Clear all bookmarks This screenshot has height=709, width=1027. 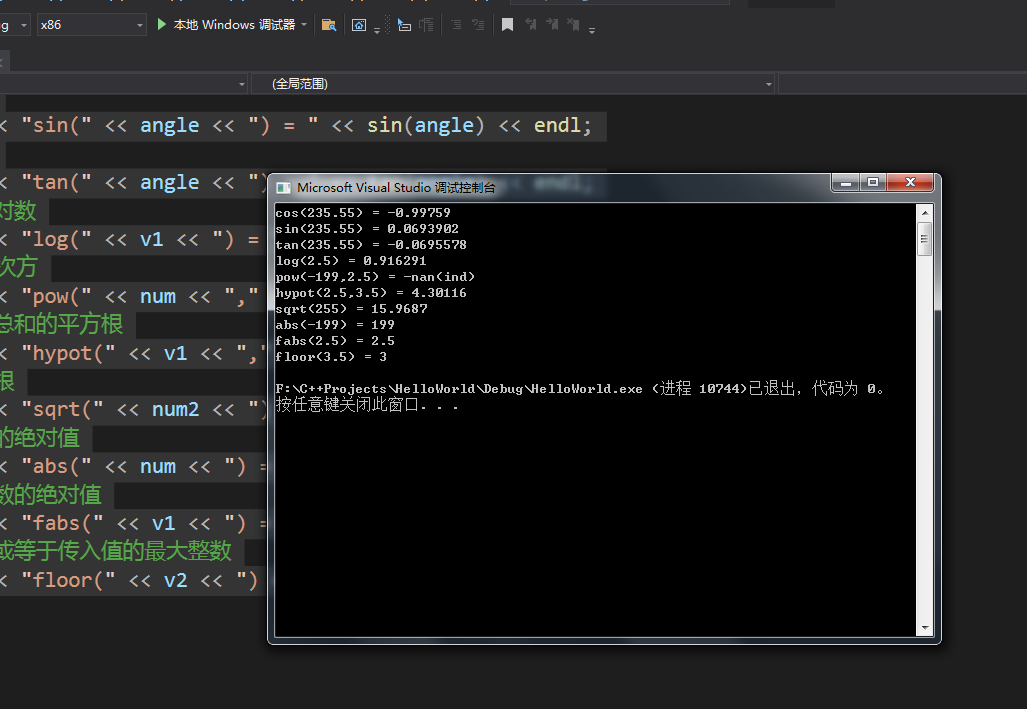click(572, 24)
